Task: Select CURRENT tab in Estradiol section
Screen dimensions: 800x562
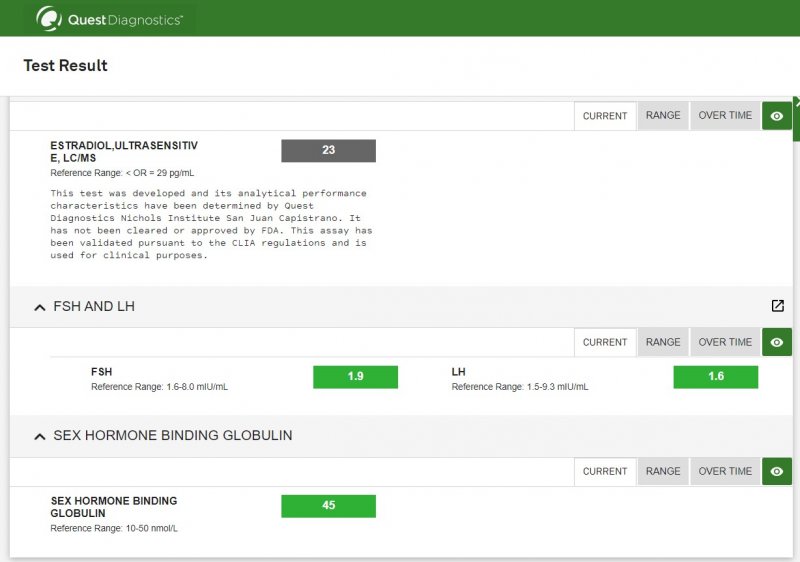Action: 605,116
